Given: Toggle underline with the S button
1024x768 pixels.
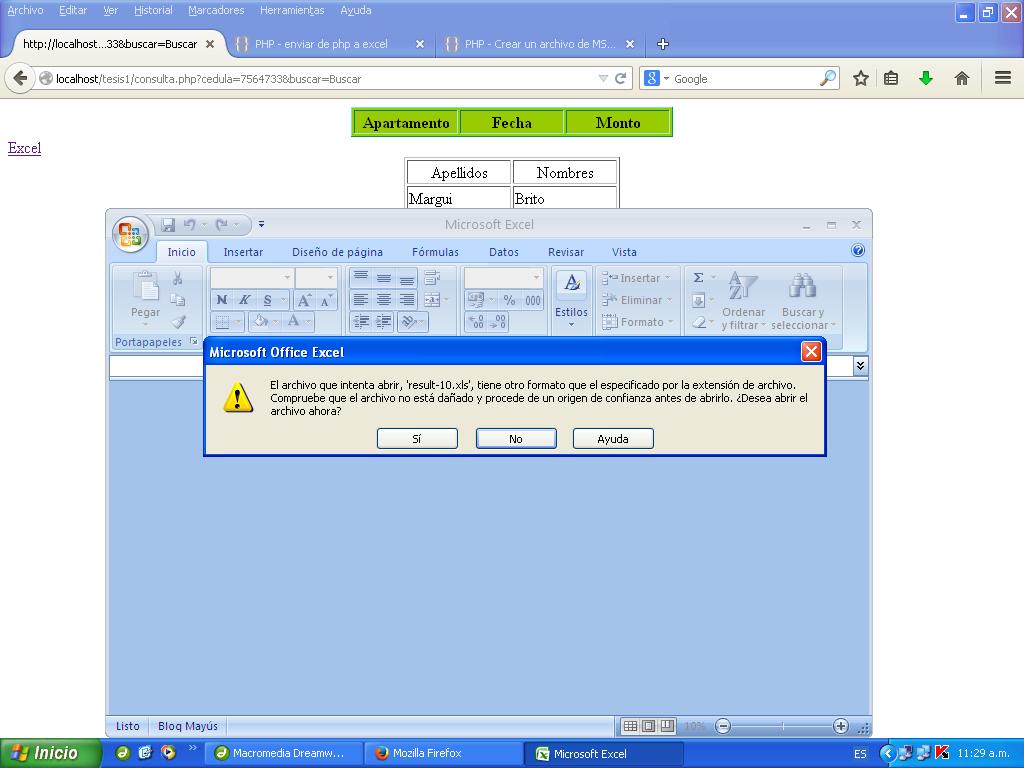Looking at the screenshot, I should pyautogui.click(x=267, y=300).
